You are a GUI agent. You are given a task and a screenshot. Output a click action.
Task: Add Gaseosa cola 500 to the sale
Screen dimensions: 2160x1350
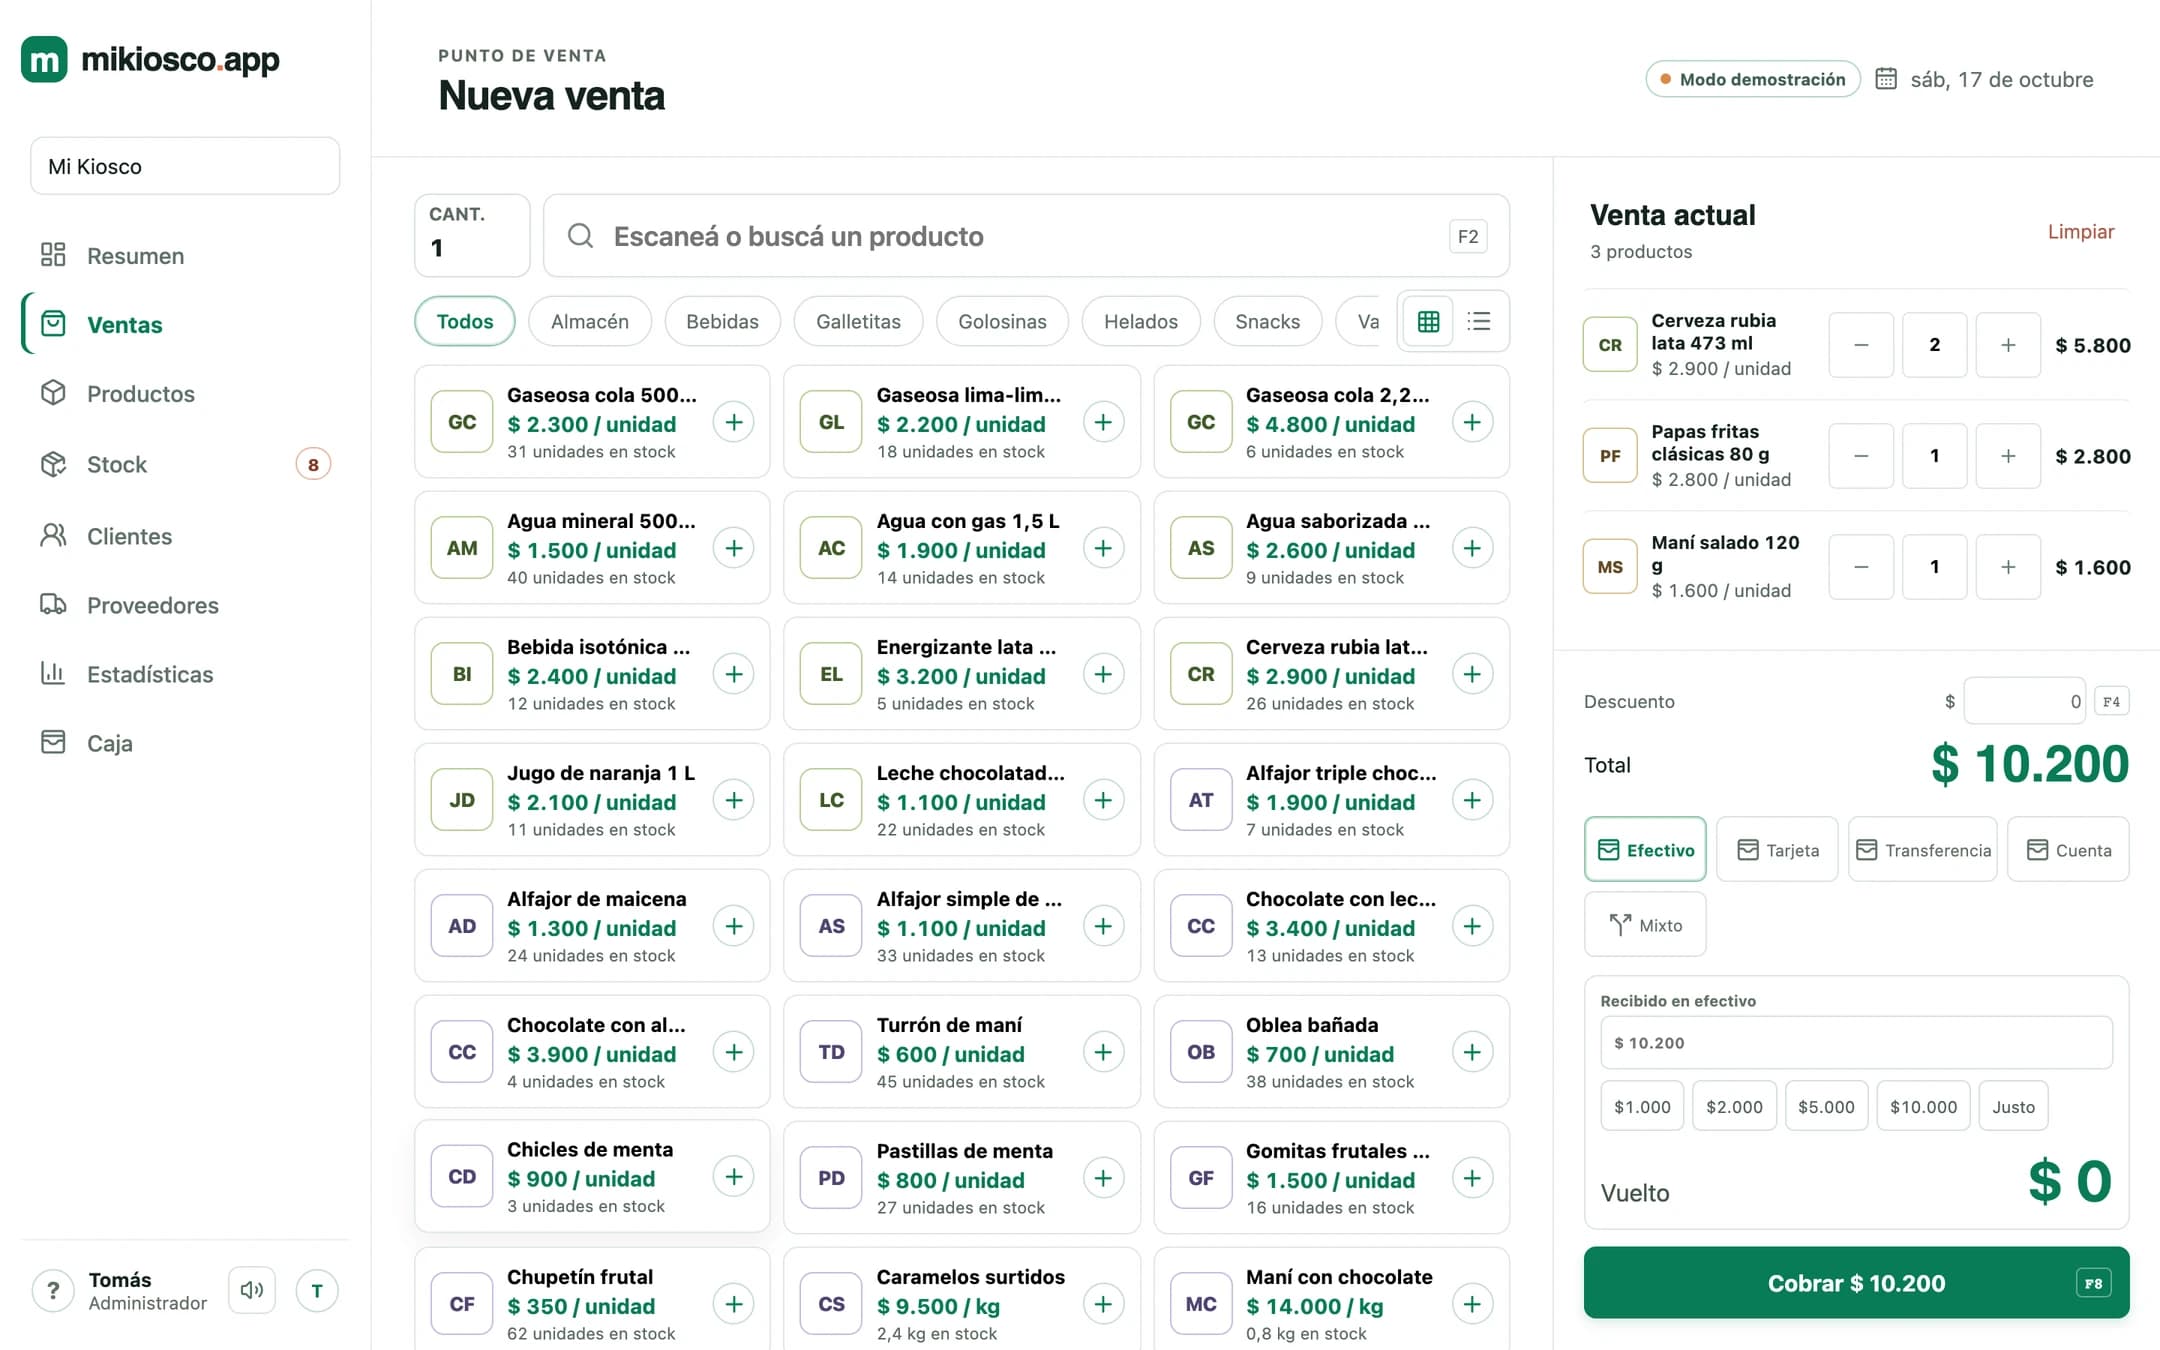(734, 422)
